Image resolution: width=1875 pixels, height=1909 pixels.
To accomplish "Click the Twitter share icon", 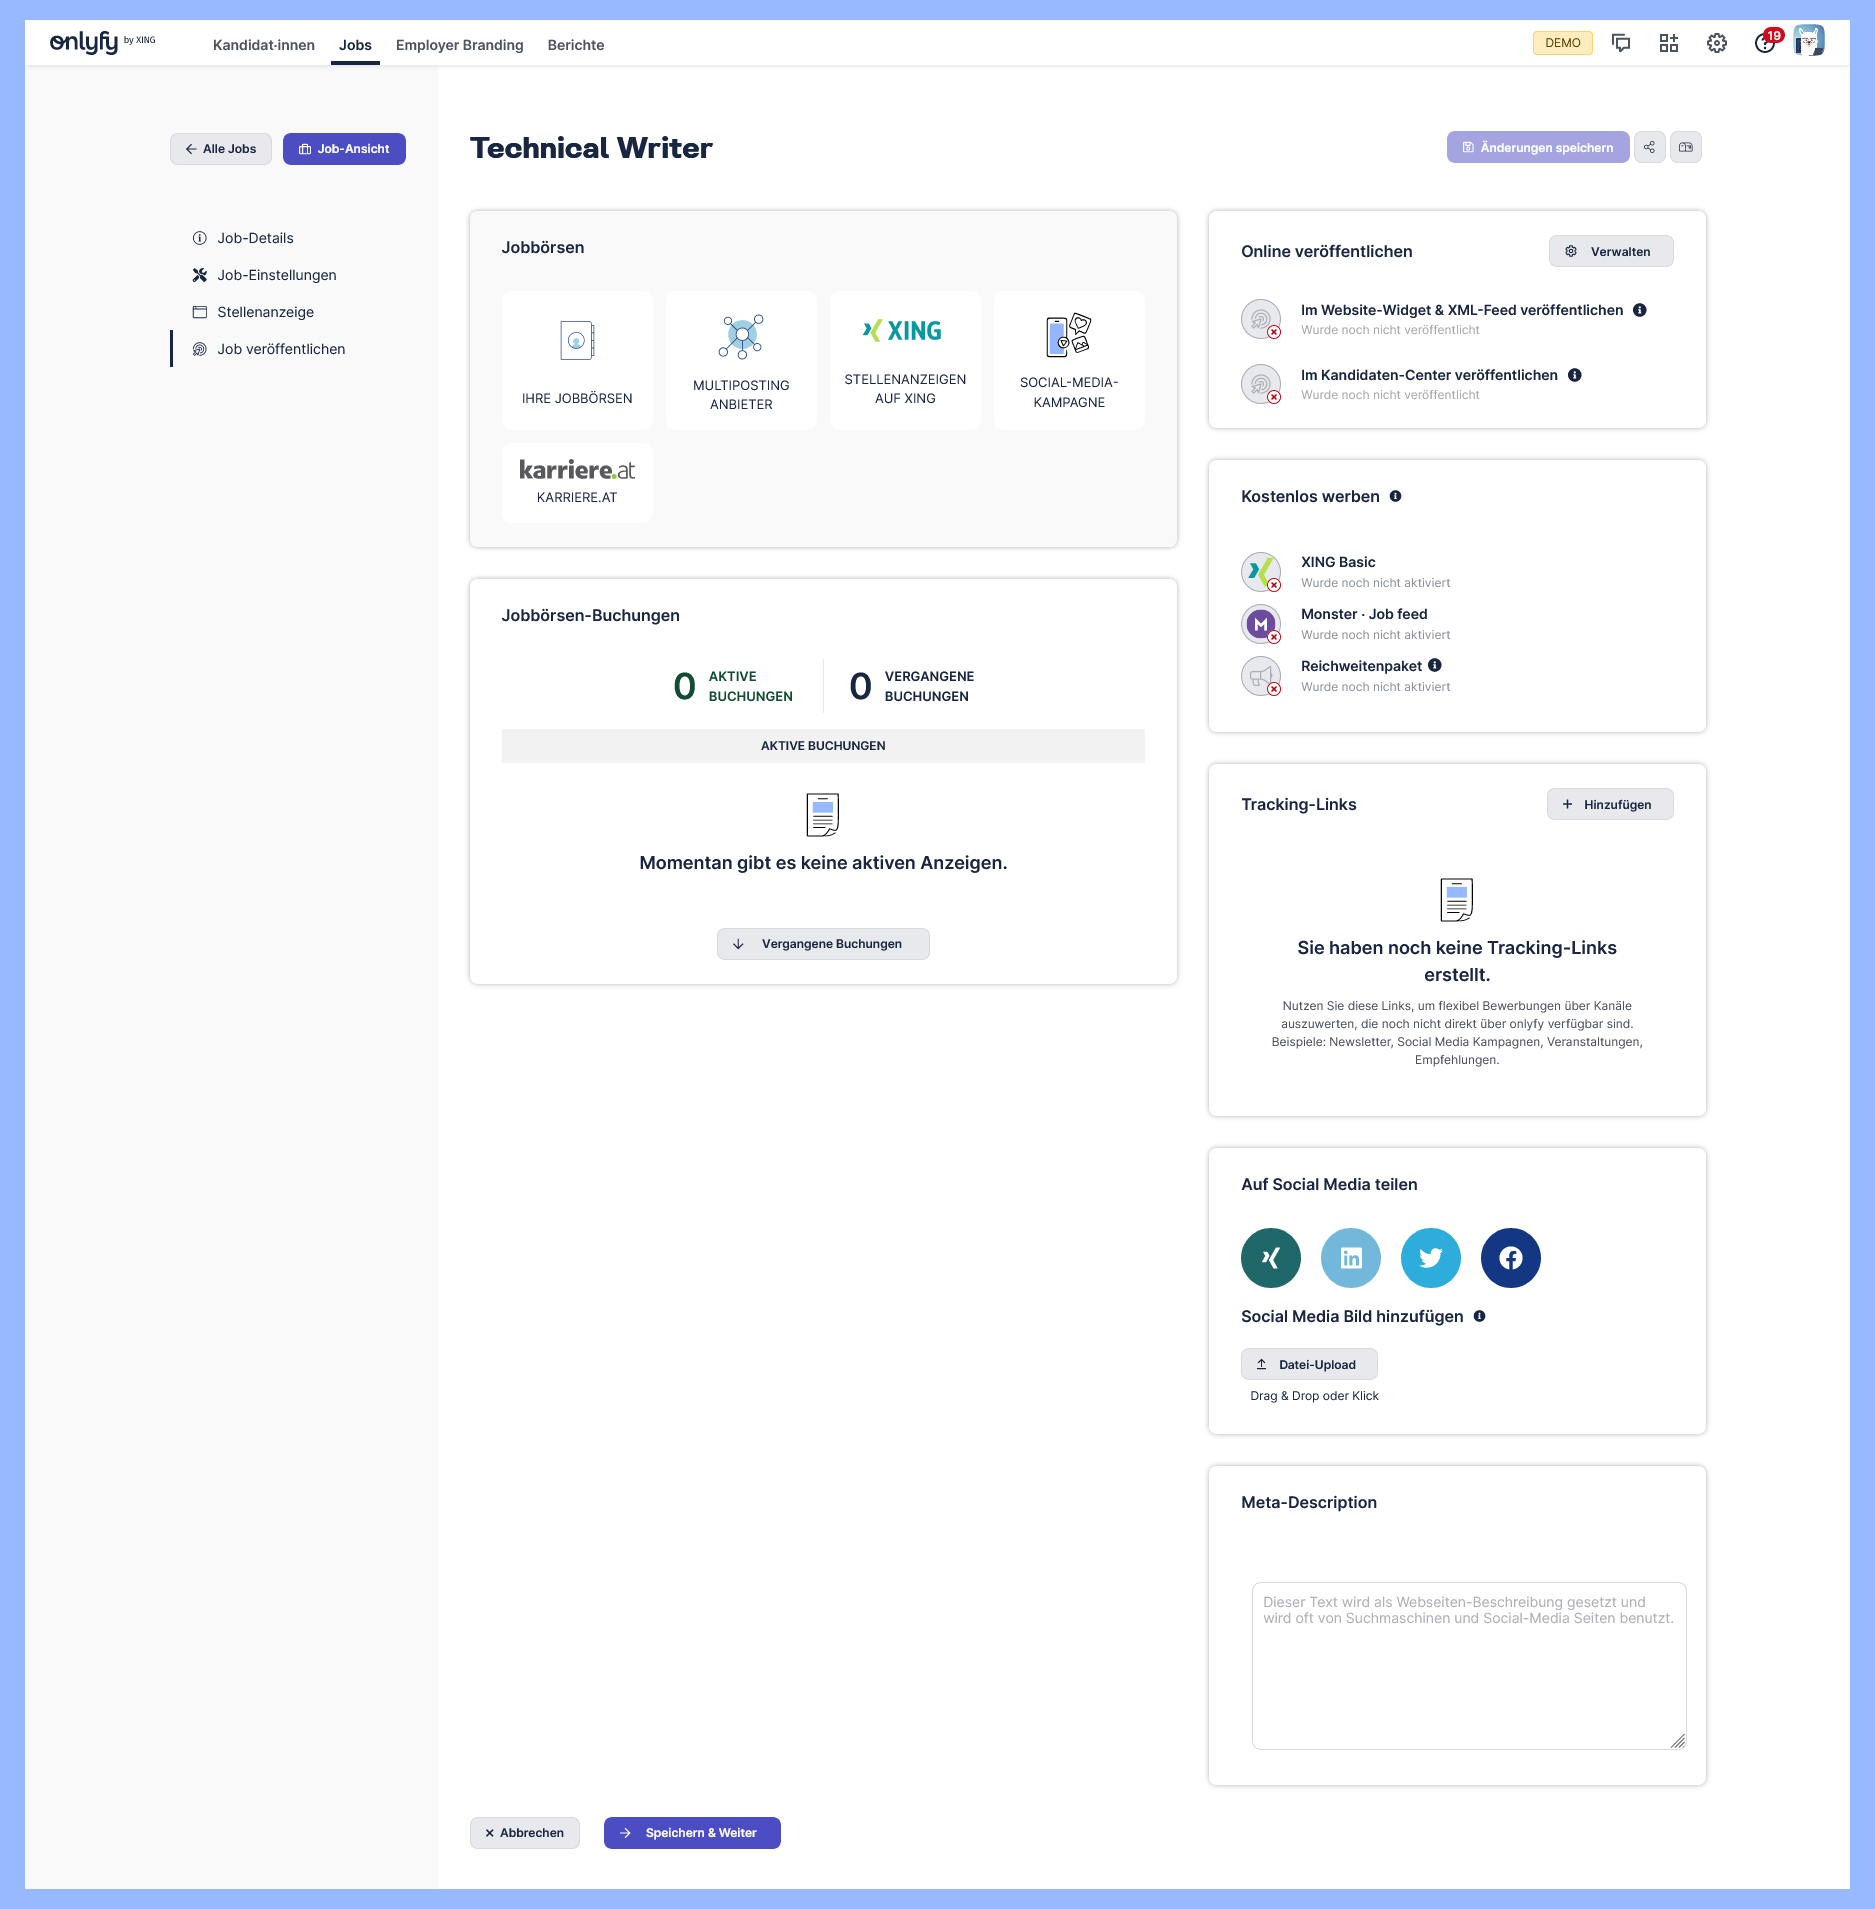I will coord(1430,1257).
